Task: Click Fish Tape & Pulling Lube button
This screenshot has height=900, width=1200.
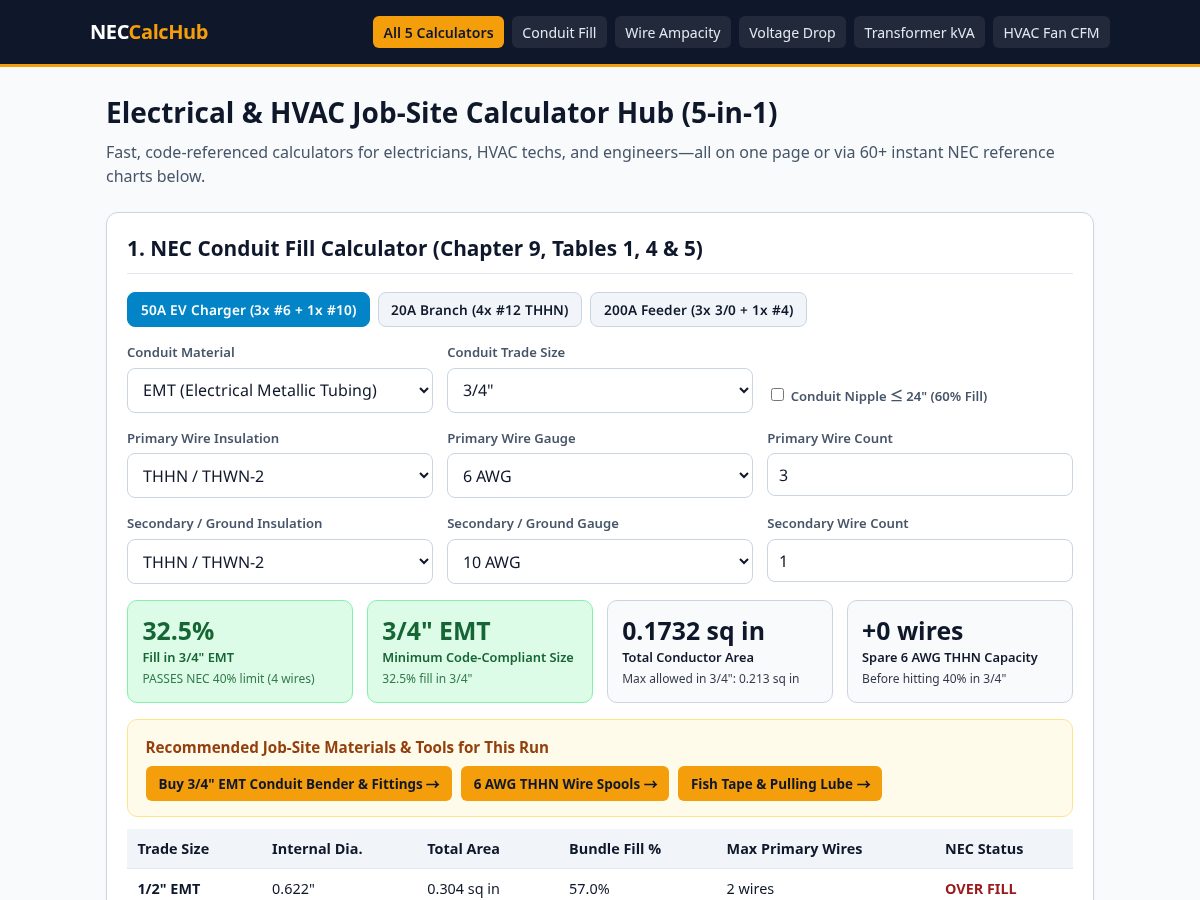Action: [x=780, y=784]
